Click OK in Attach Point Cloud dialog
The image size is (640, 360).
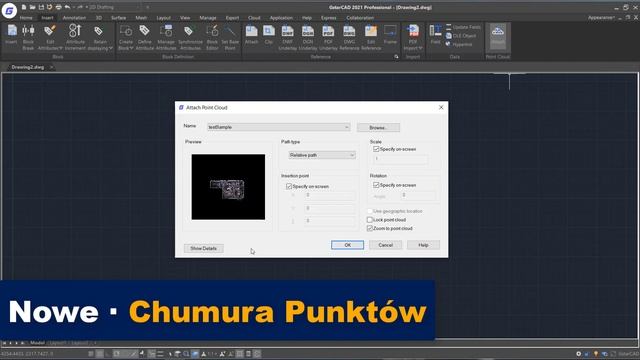coord(347,245)
